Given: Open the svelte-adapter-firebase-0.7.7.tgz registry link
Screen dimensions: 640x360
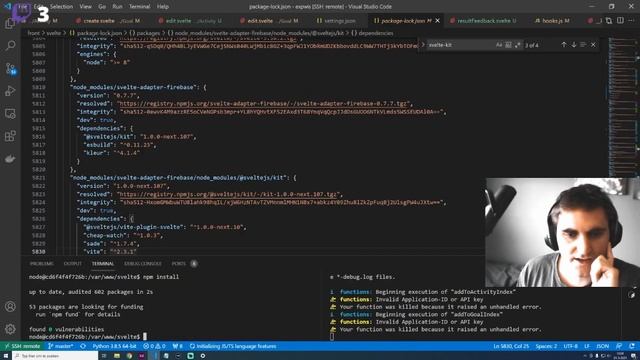Looking at the screenshot, I should pyautogui.click(x=264, y=104).
